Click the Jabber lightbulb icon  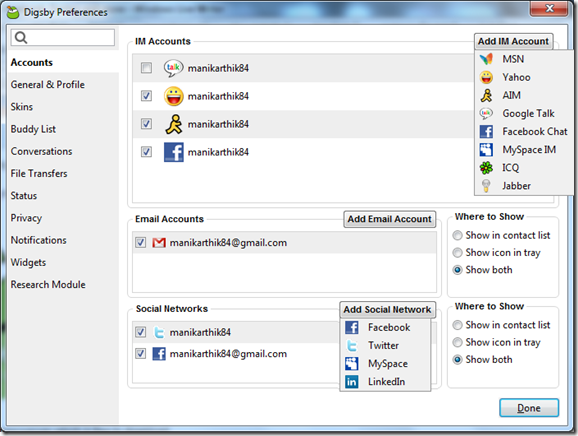486,186
